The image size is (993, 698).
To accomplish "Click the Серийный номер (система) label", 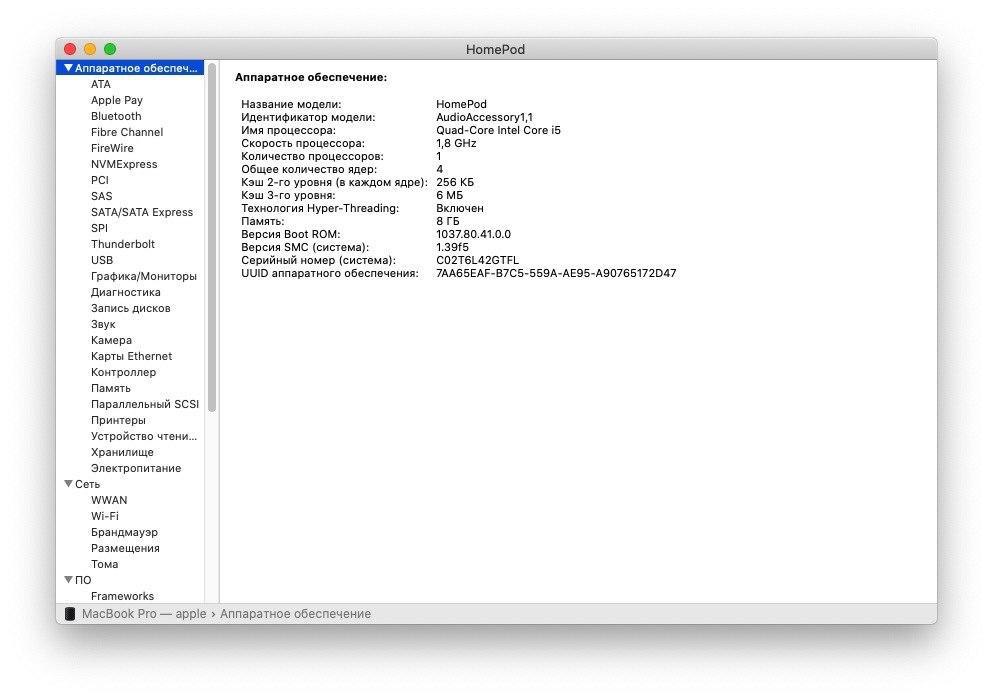I will pyautogui.click(x=318, y=260).
